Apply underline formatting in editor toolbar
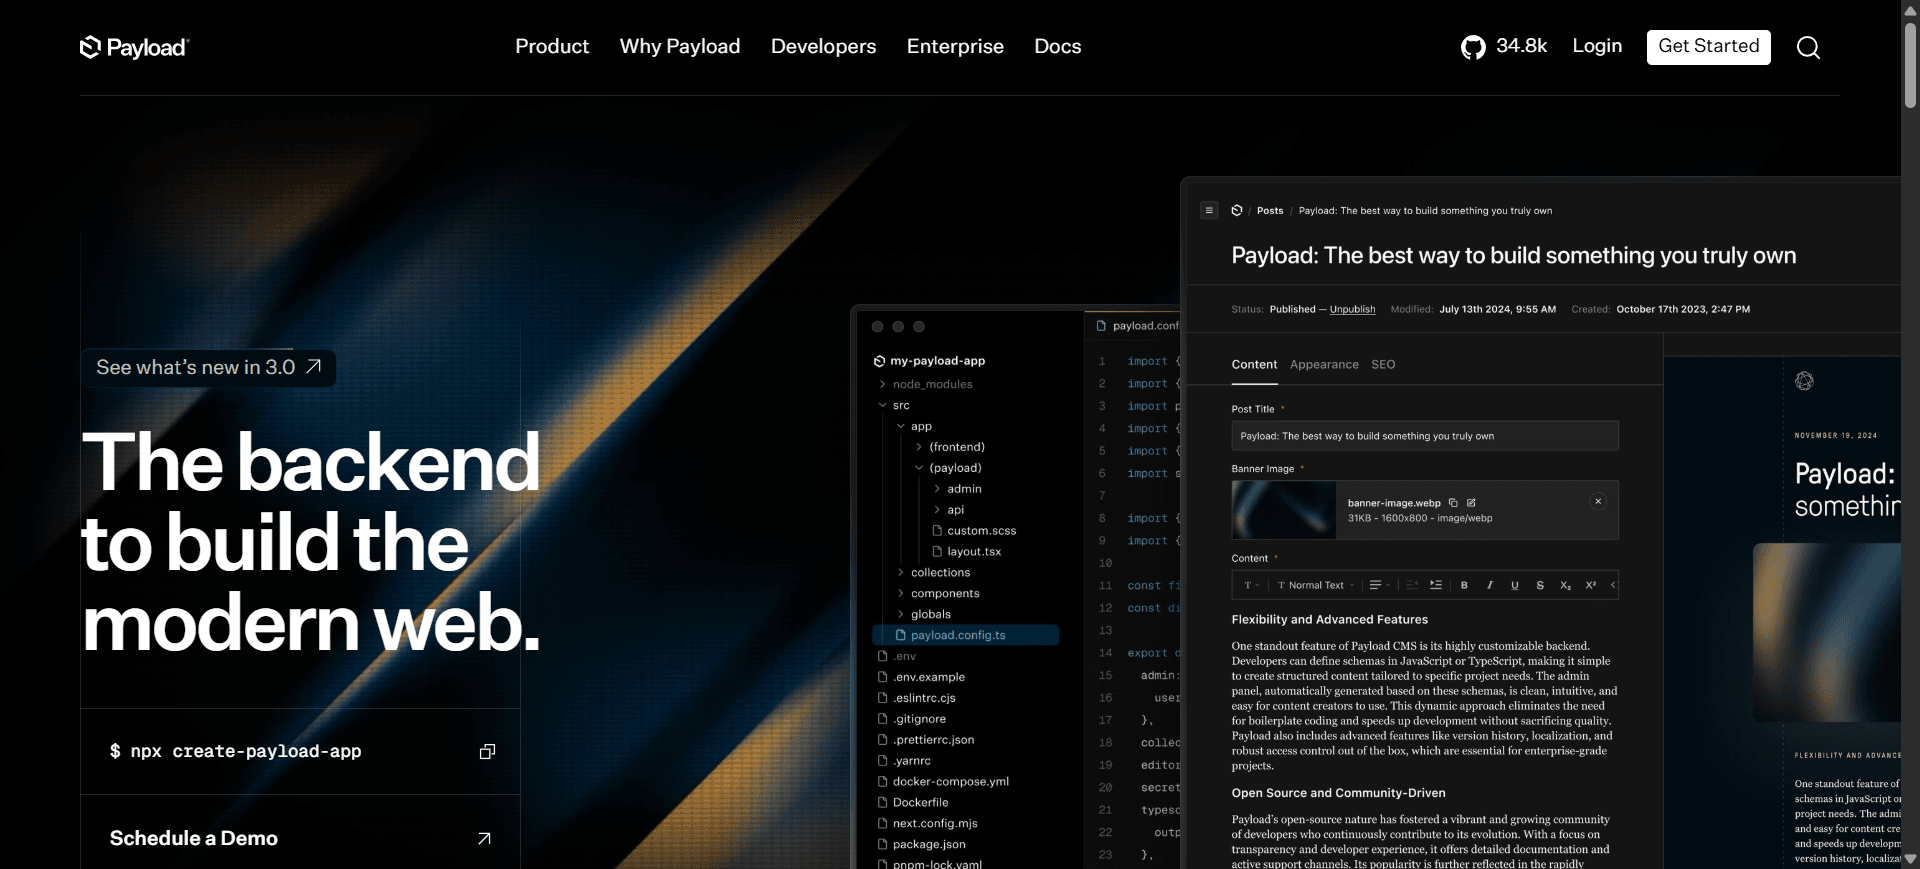Image resolution: width=1920 pixels, height=869 pixels. pos(1515,585)
